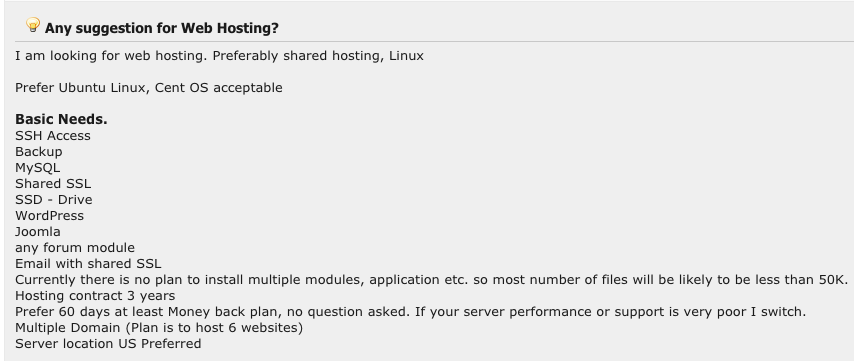Click the horizontal divider line under the title

point(435,41)
